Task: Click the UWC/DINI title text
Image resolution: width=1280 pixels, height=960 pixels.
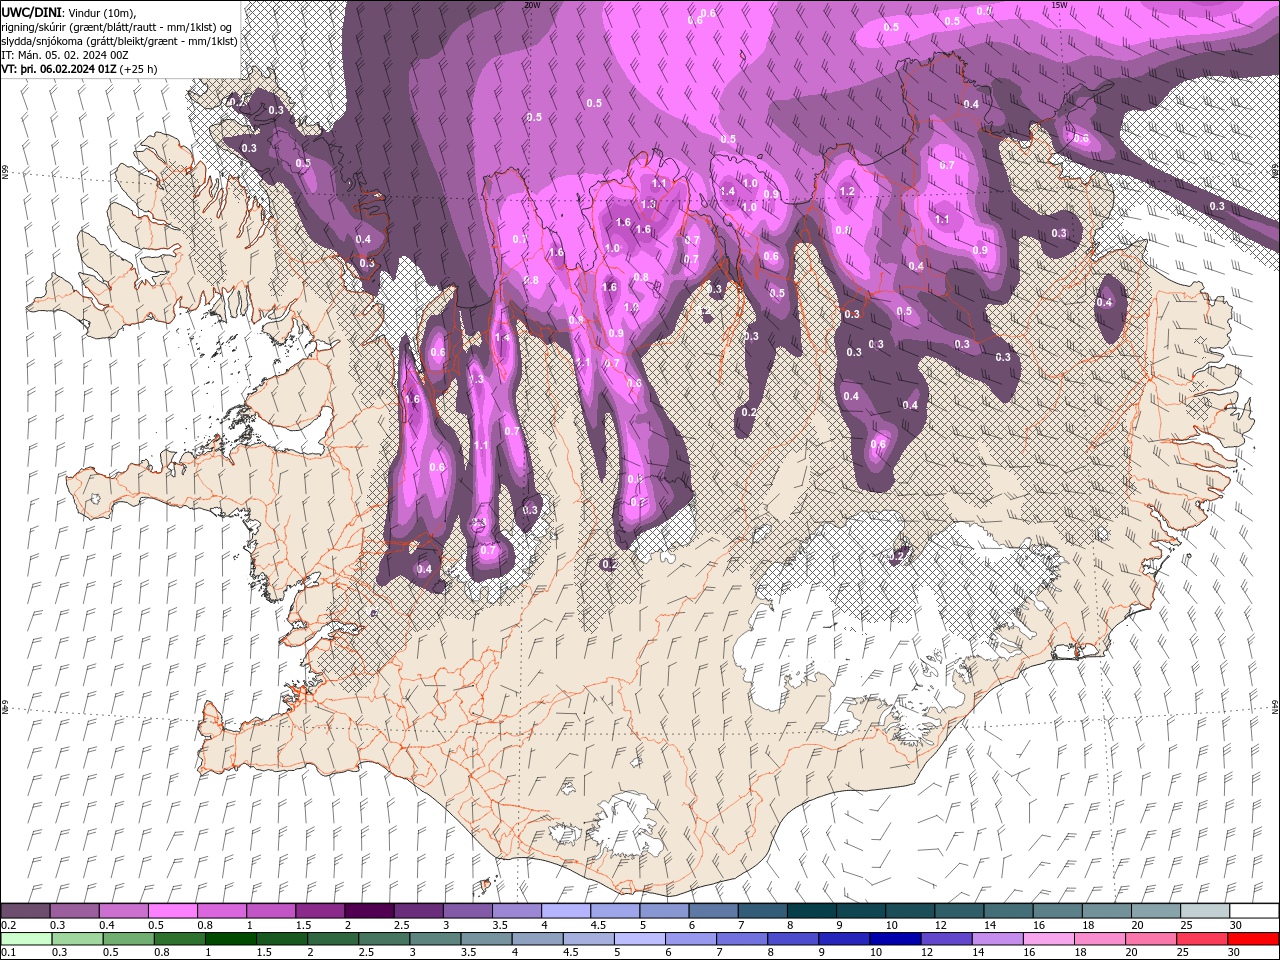Action: [x=33, y=11]
